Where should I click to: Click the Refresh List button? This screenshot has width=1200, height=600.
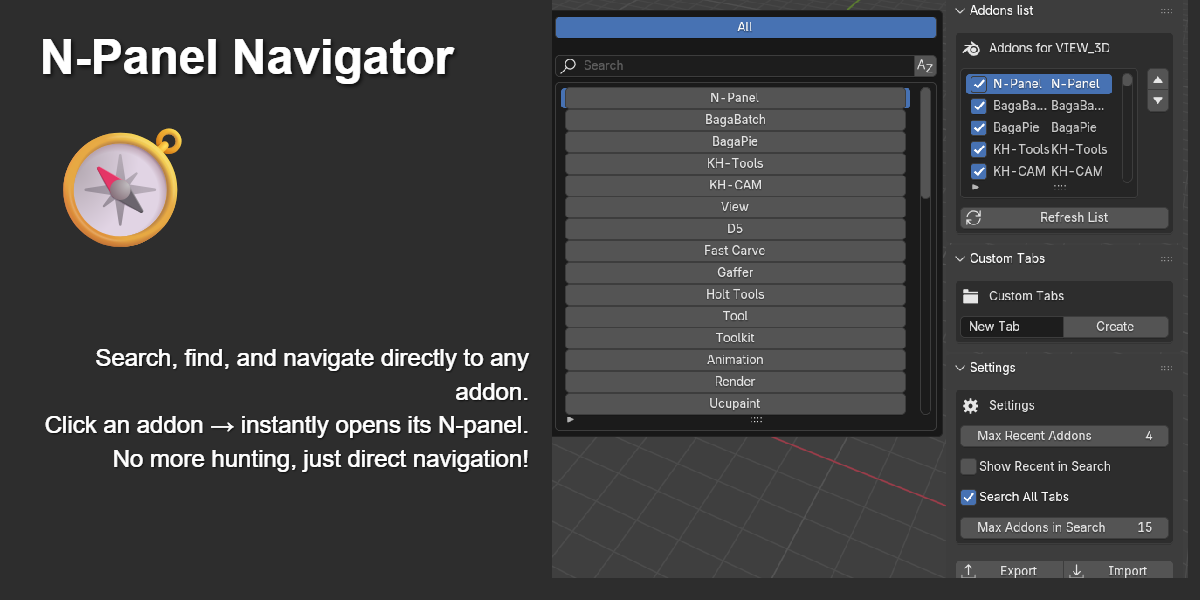coord(1064,217)
